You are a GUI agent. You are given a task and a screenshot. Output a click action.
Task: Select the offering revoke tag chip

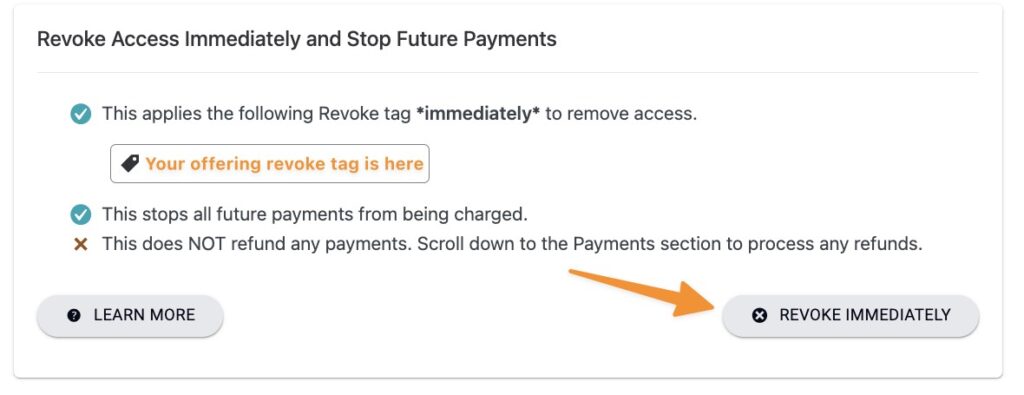[x=270, y=164]
